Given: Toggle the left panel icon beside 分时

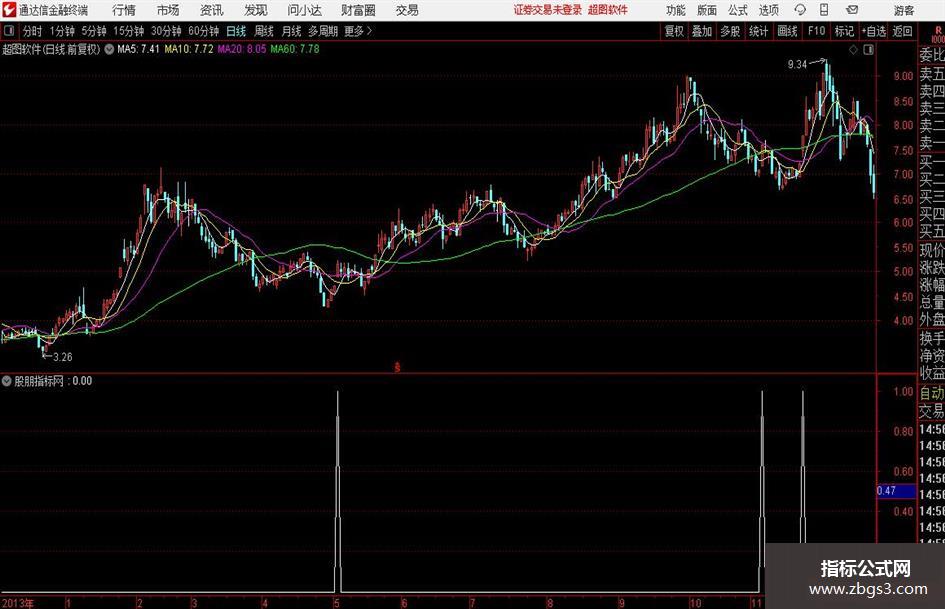Looking at the screenshot, I should click(x=8, y=31).
